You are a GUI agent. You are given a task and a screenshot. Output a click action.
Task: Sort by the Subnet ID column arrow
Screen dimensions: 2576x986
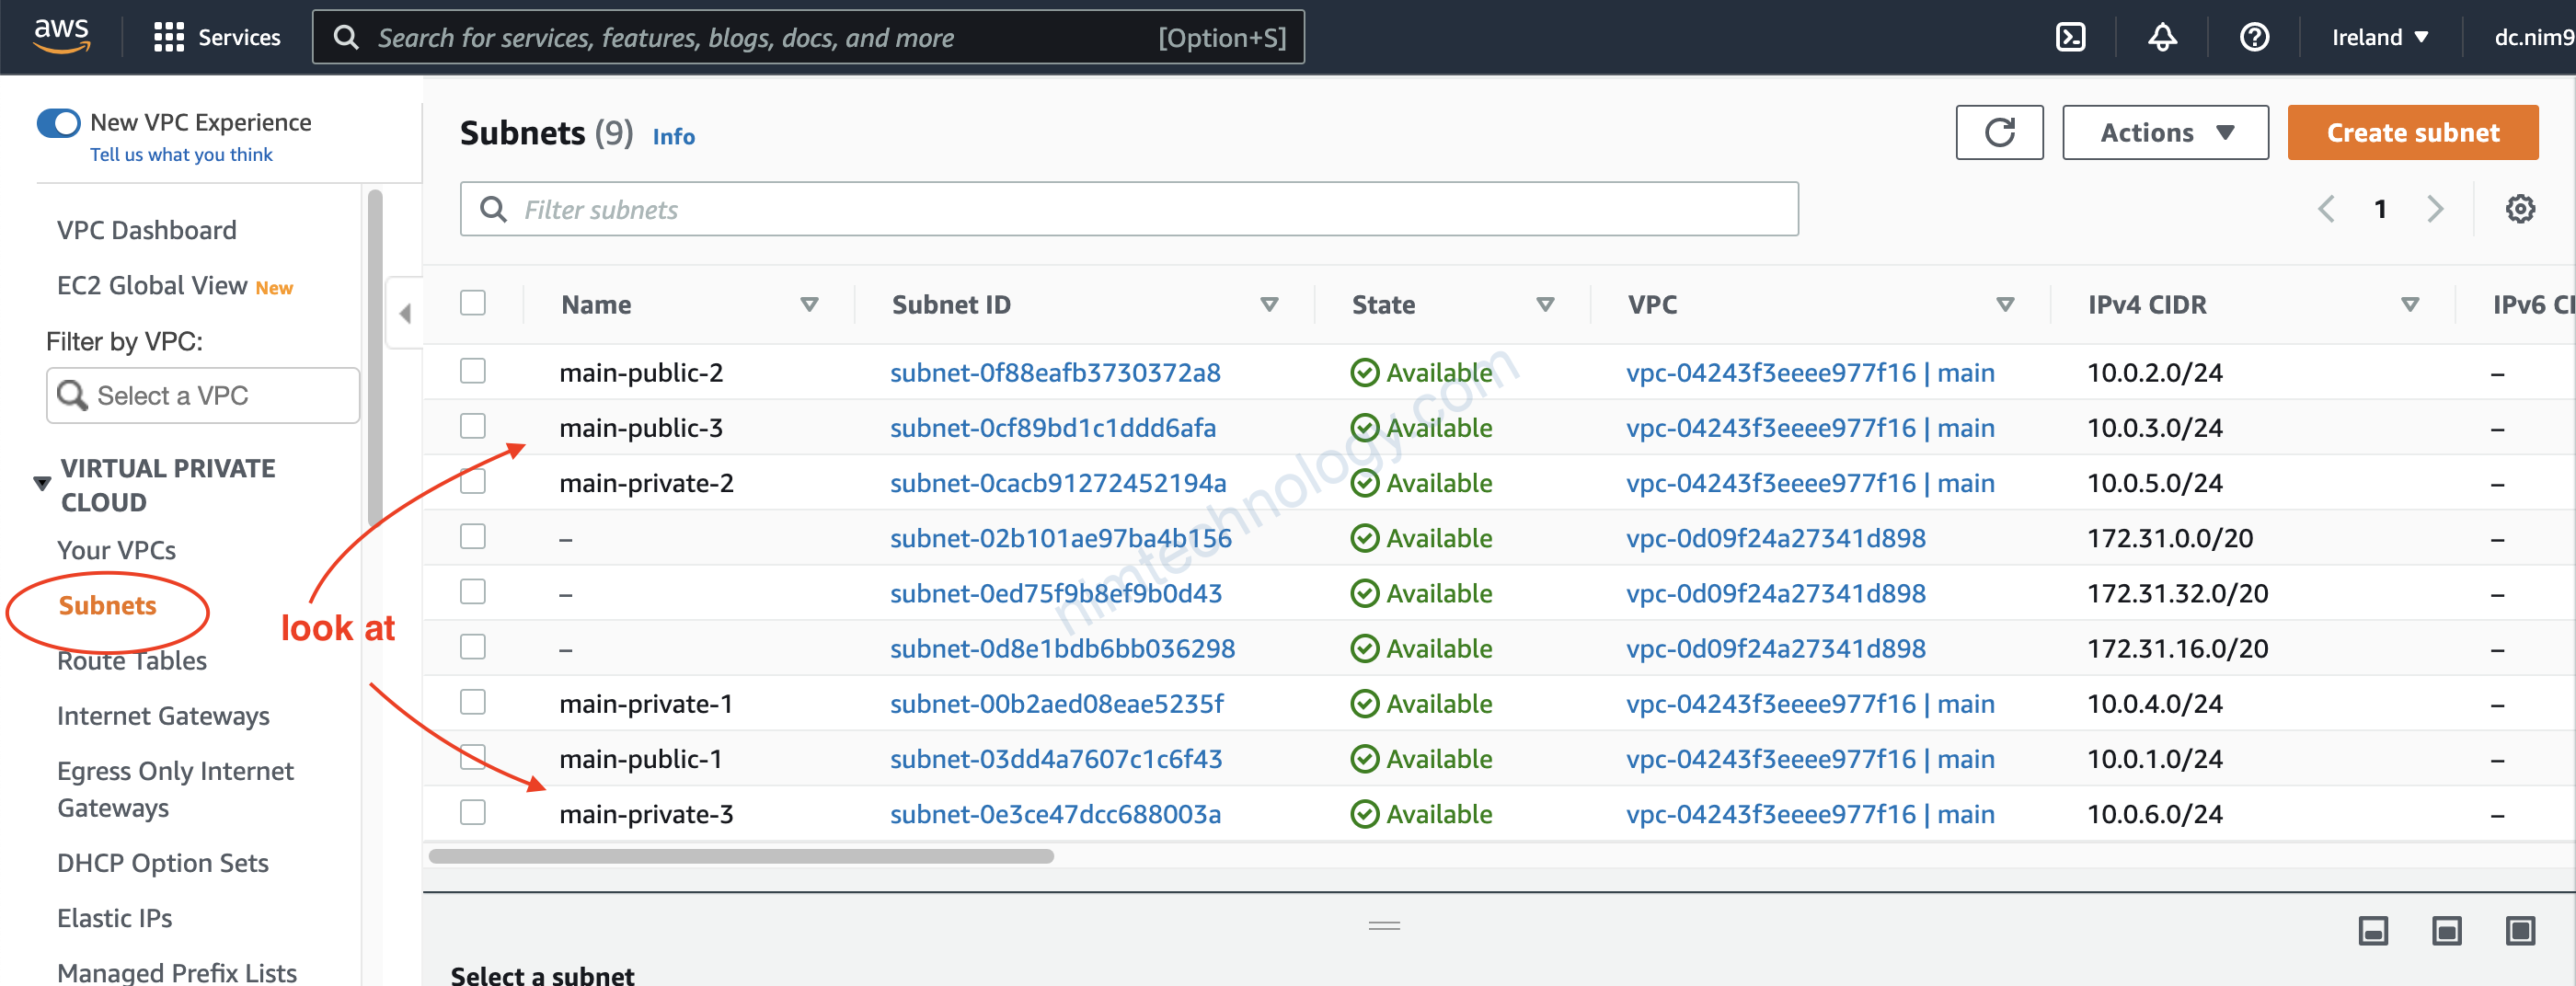click(1269, 304)
